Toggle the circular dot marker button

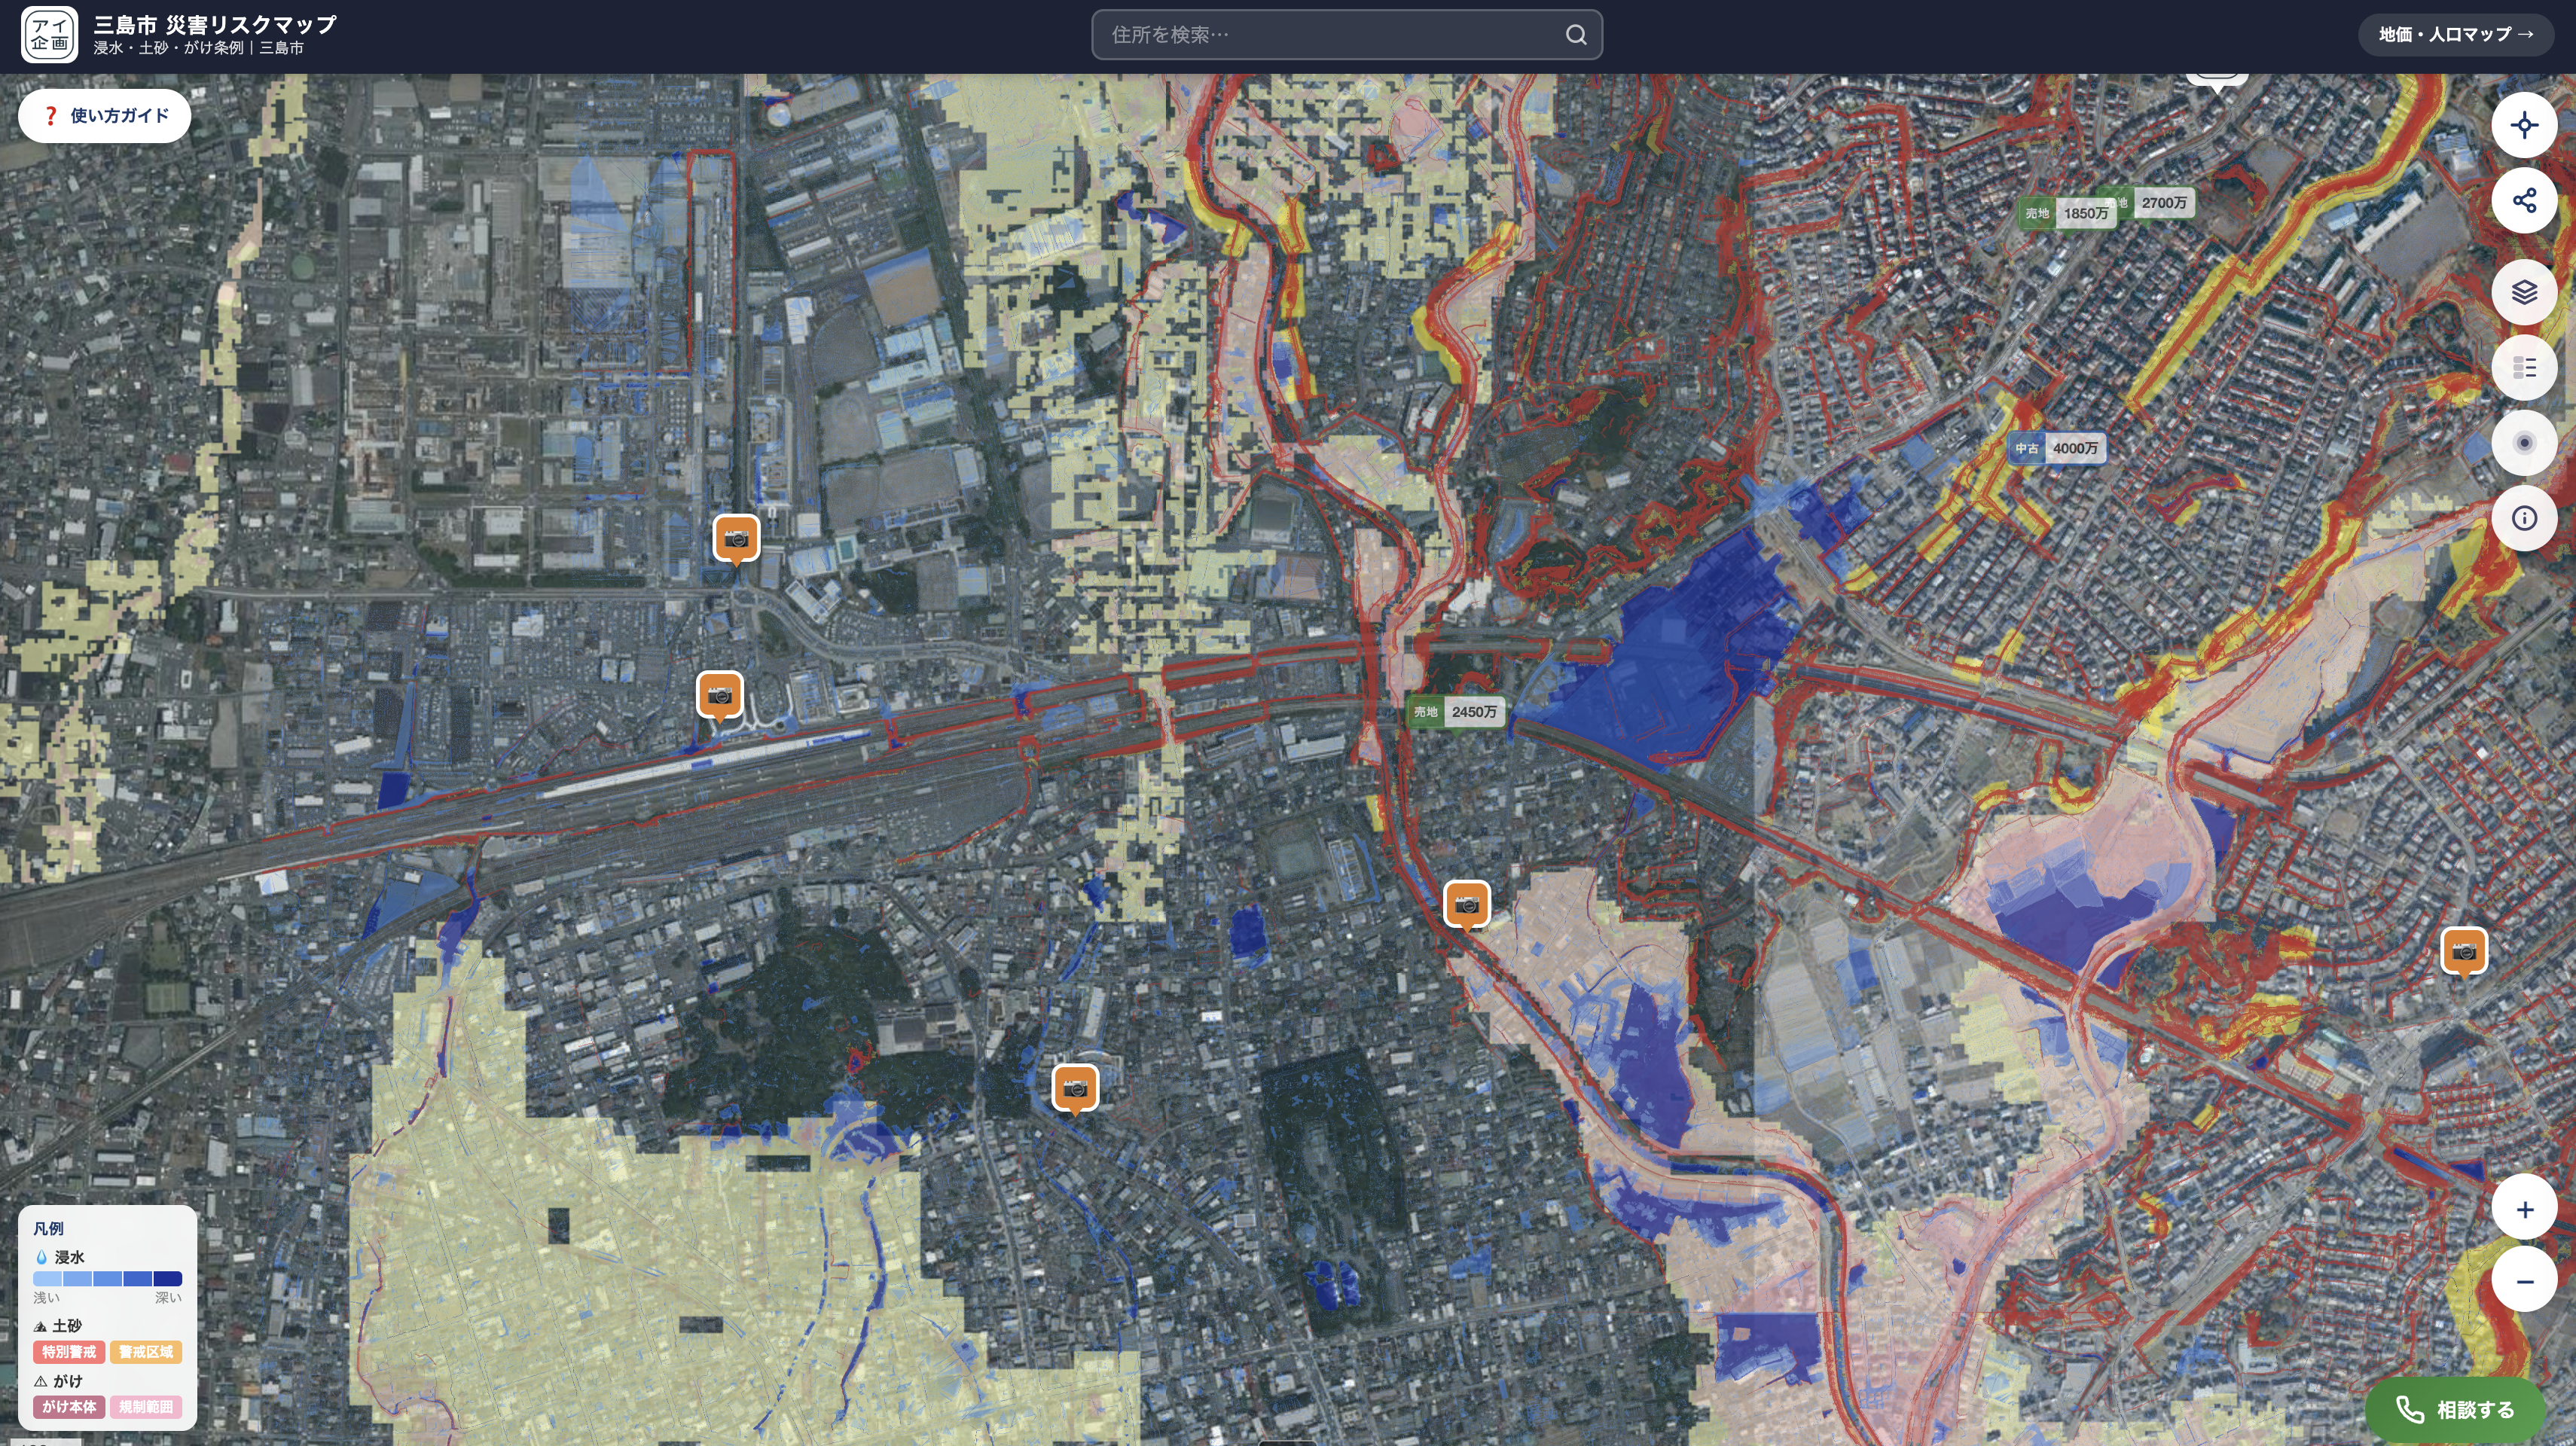[2523, 443]
